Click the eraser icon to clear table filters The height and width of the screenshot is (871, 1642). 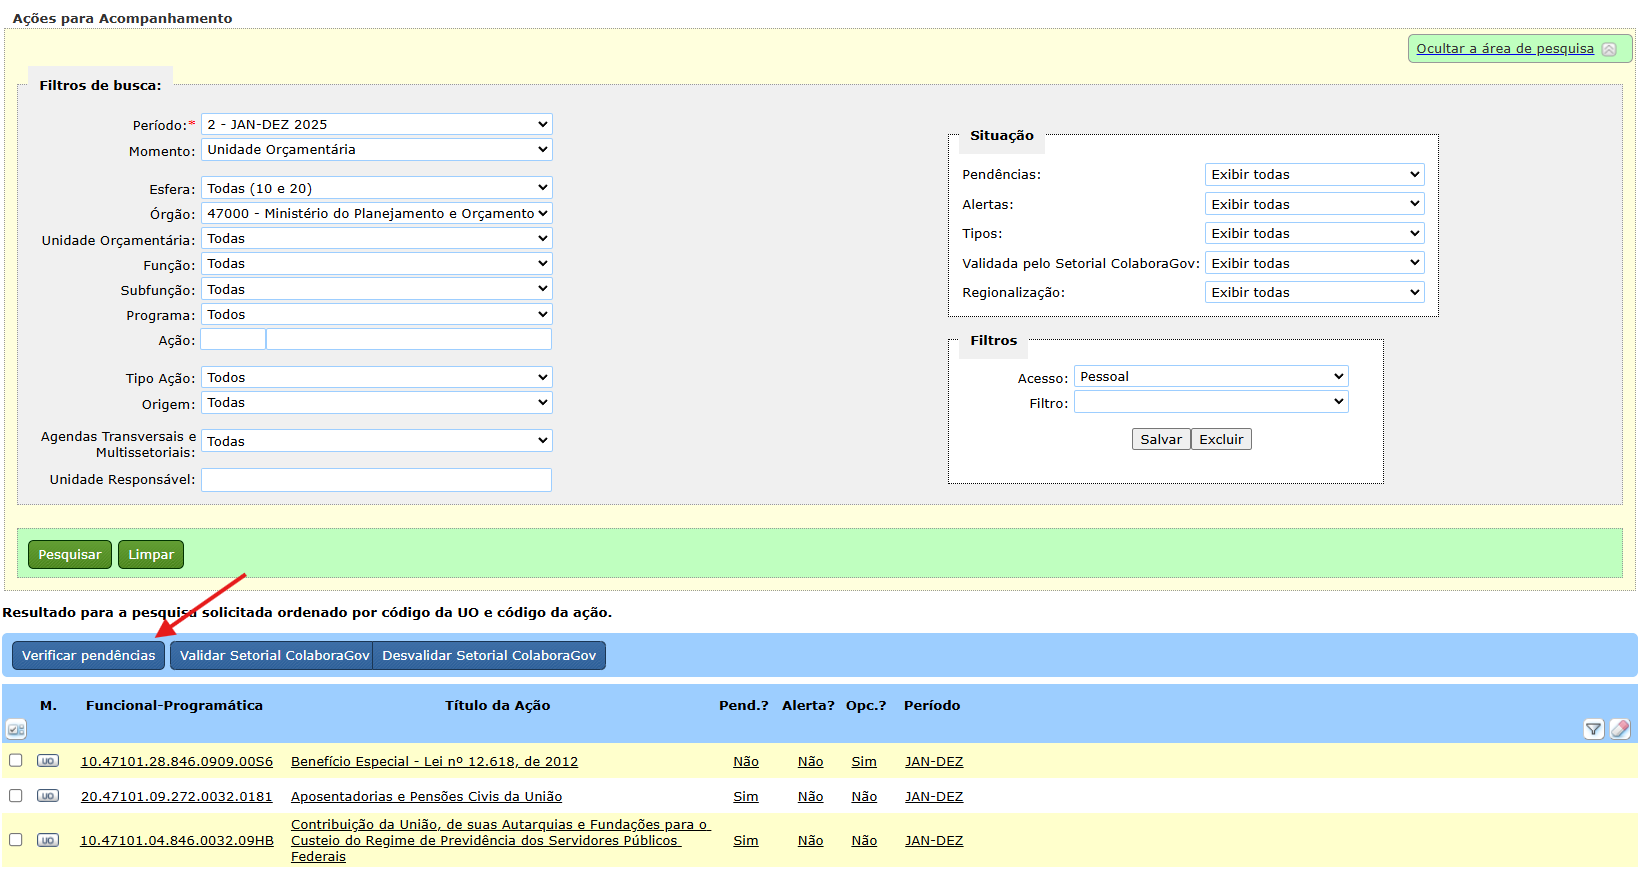click(x=1620, y=729)
